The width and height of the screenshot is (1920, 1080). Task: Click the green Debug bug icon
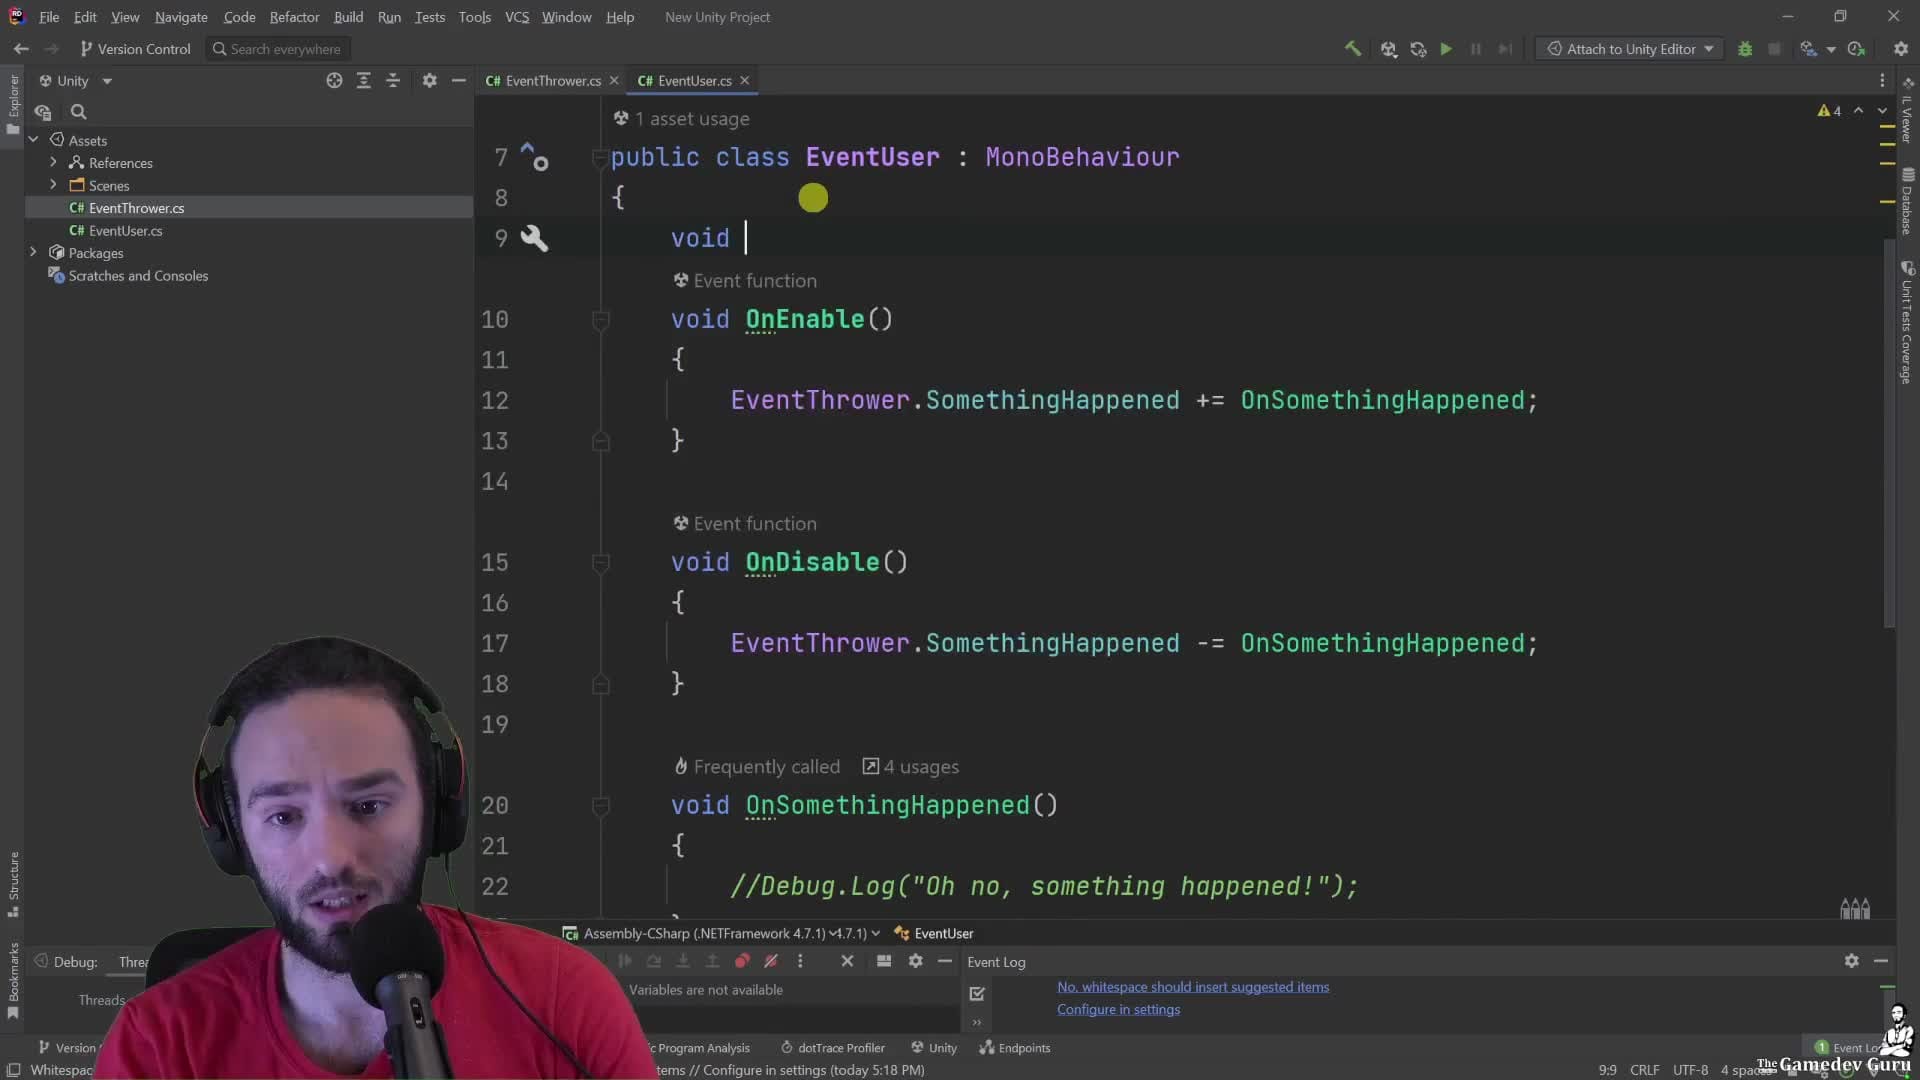[x=1745, y=49]
